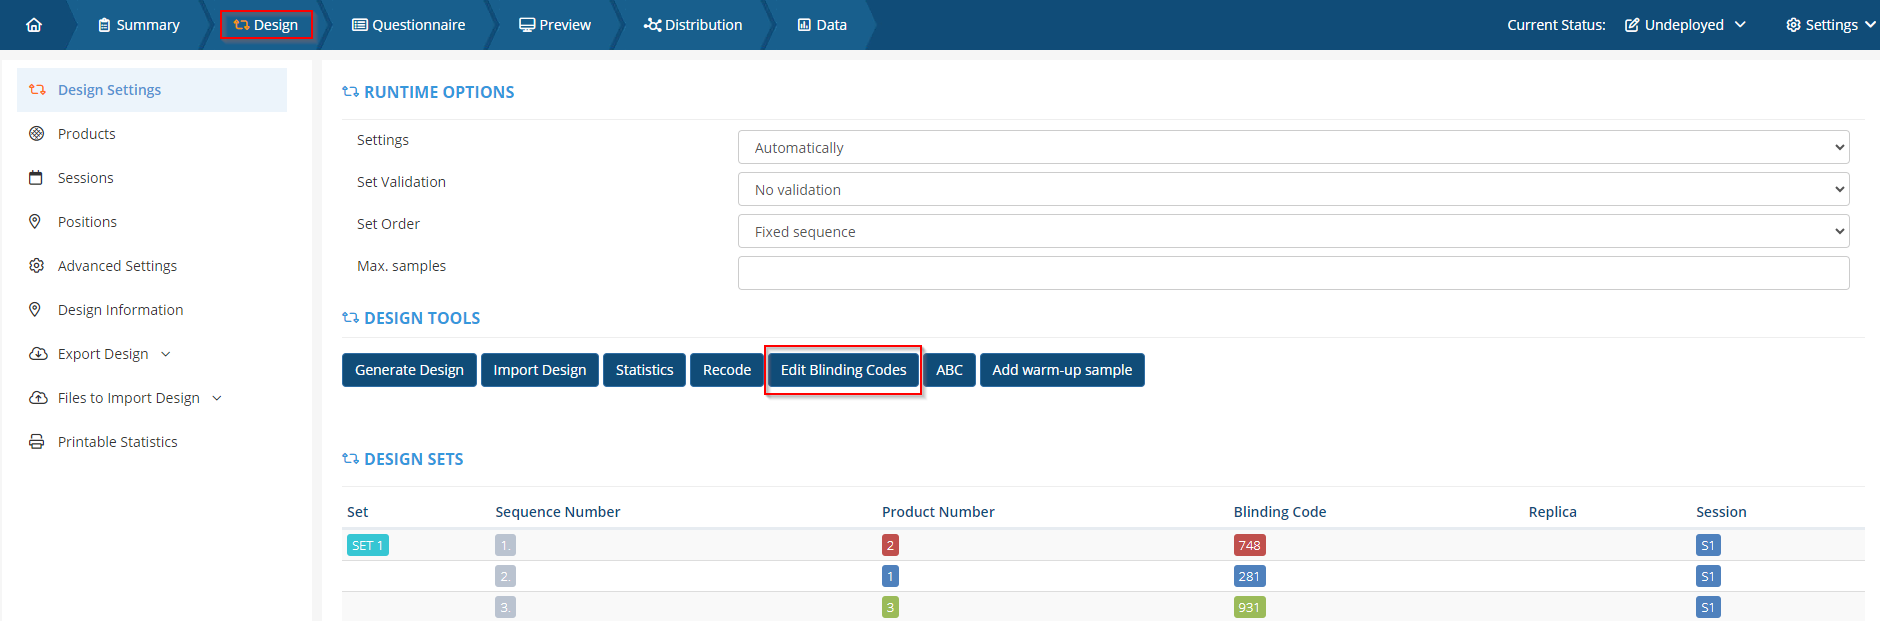Click the home icon in top navigation

34,25
